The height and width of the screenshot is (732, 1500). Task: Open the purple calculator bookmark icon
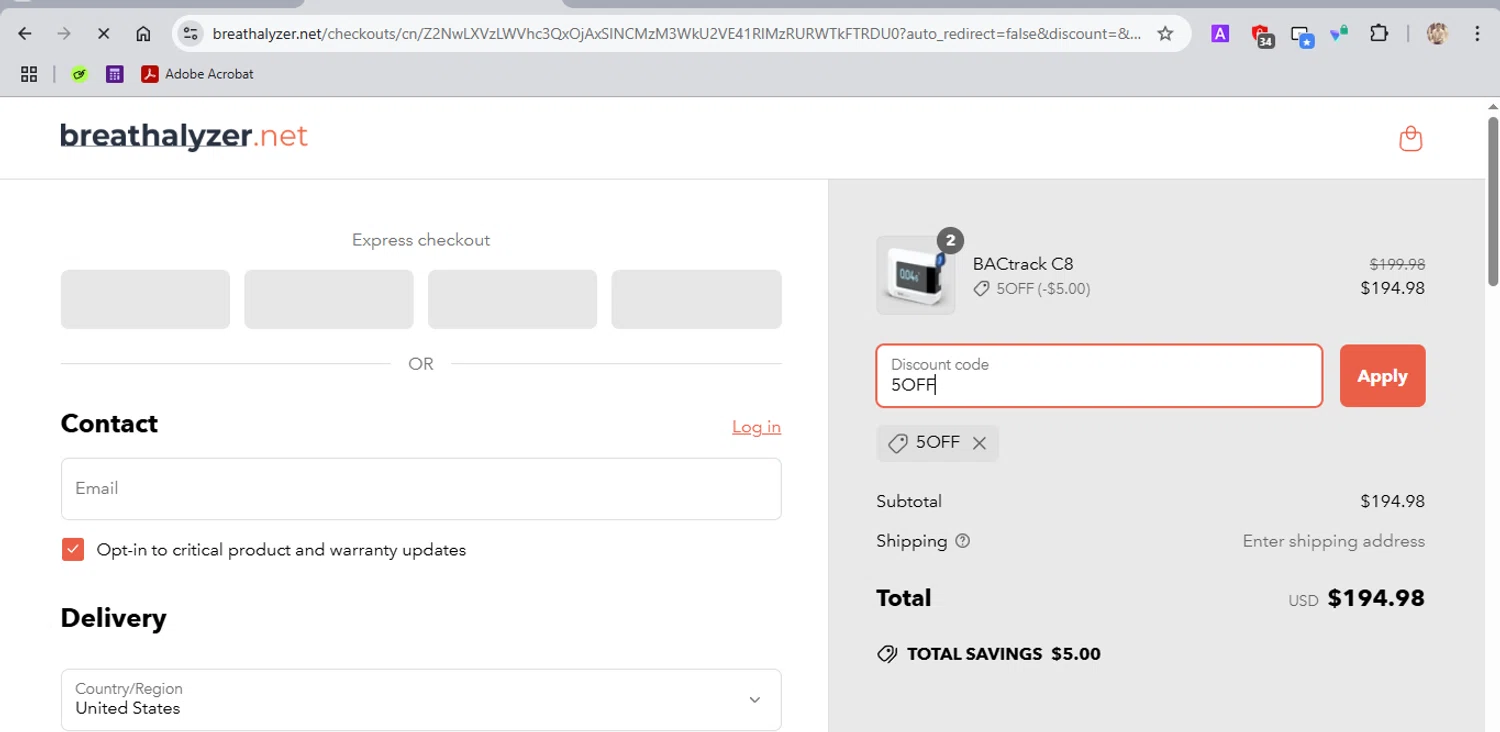(115, 73)
